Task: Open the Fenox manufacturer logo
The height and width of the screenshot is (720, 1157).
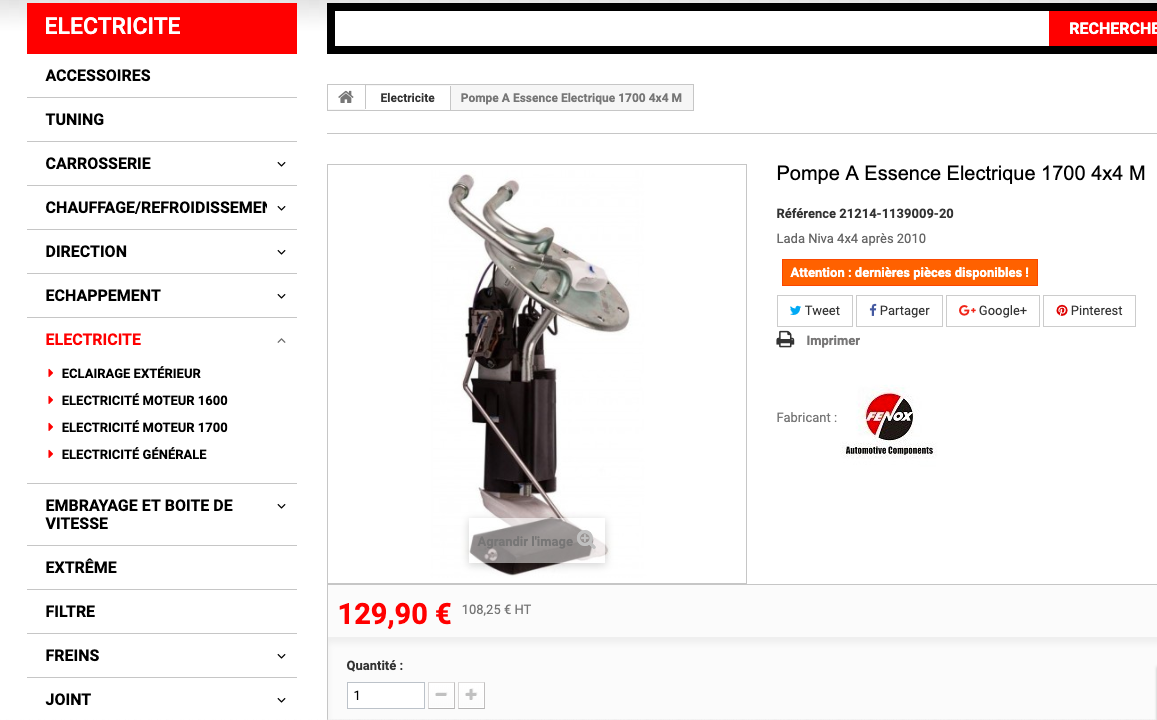Action: 889,423
